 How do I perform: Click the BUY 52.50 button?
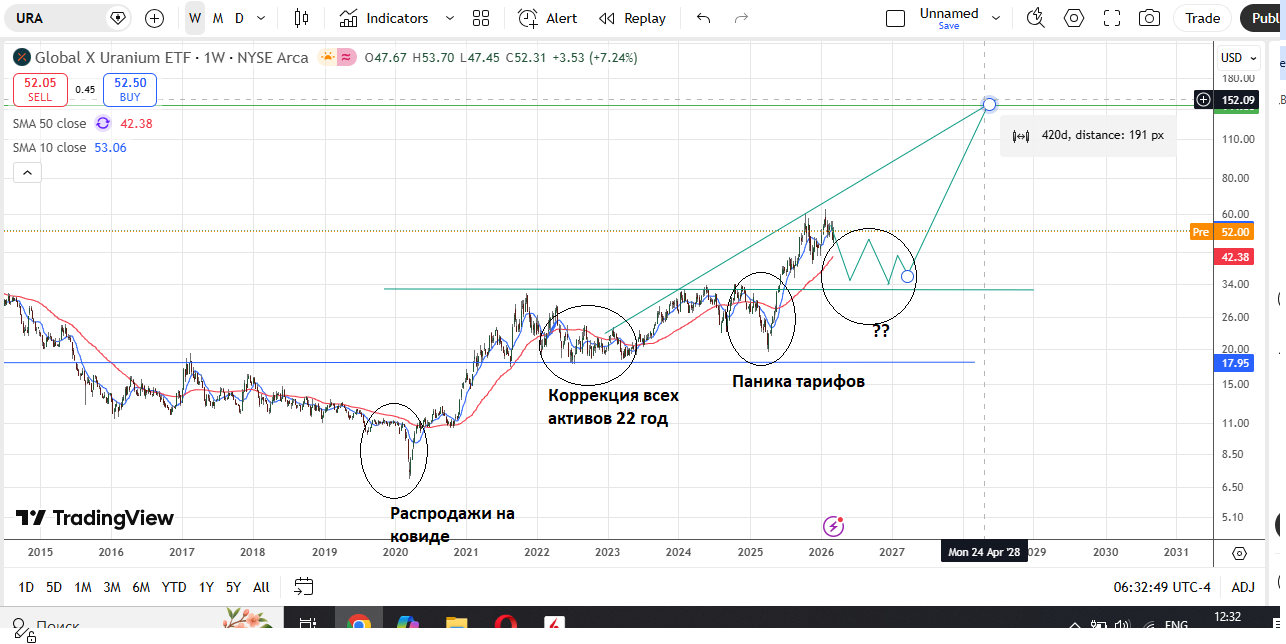130,90
